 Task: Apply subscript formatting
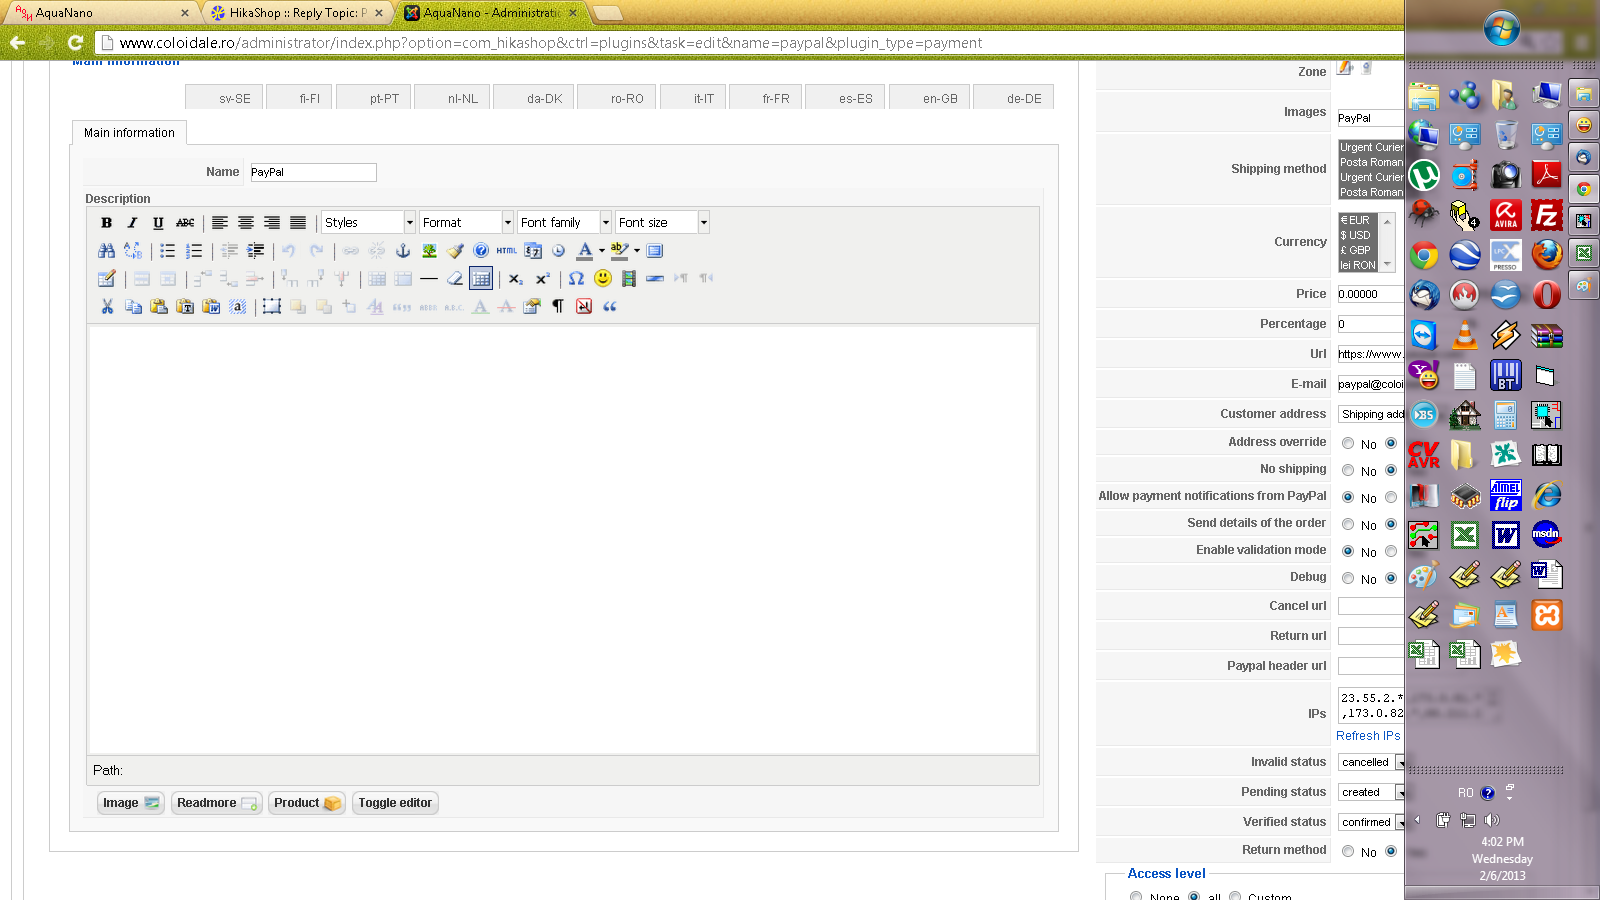tap(516, 279)
